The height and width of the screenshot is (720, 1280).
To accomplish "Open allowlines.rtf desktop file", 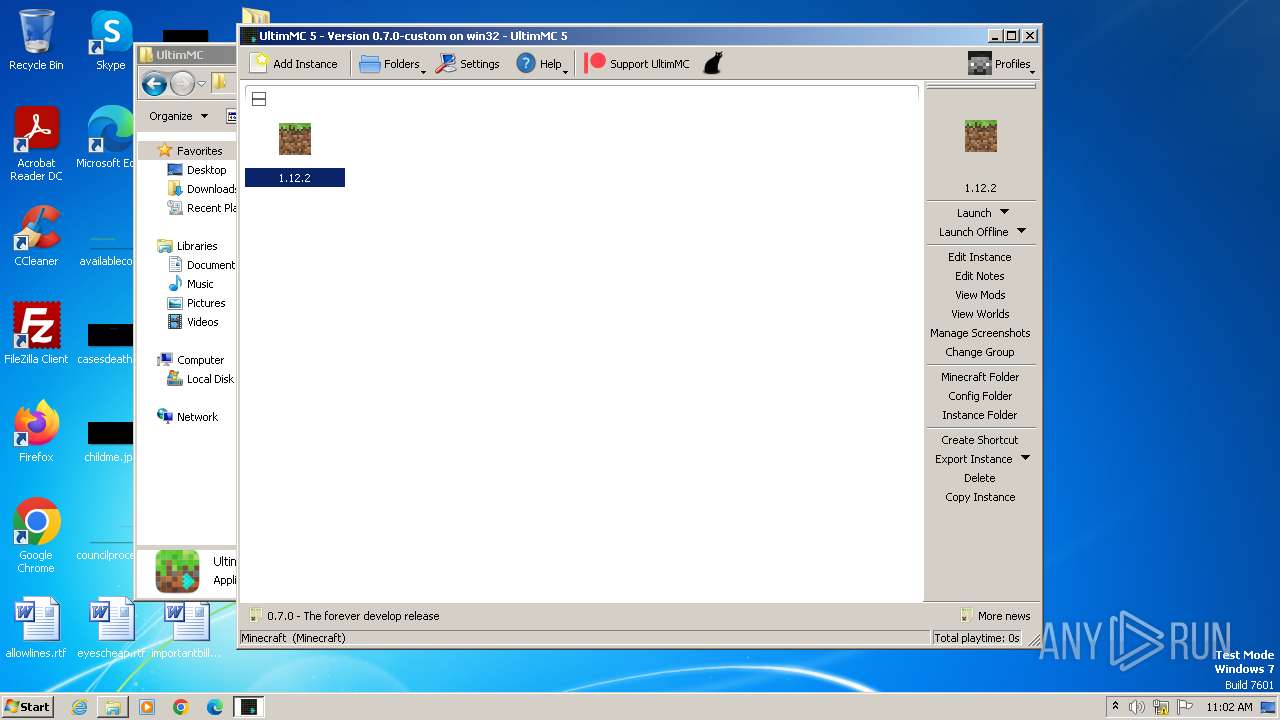I will tap(36, 628).
